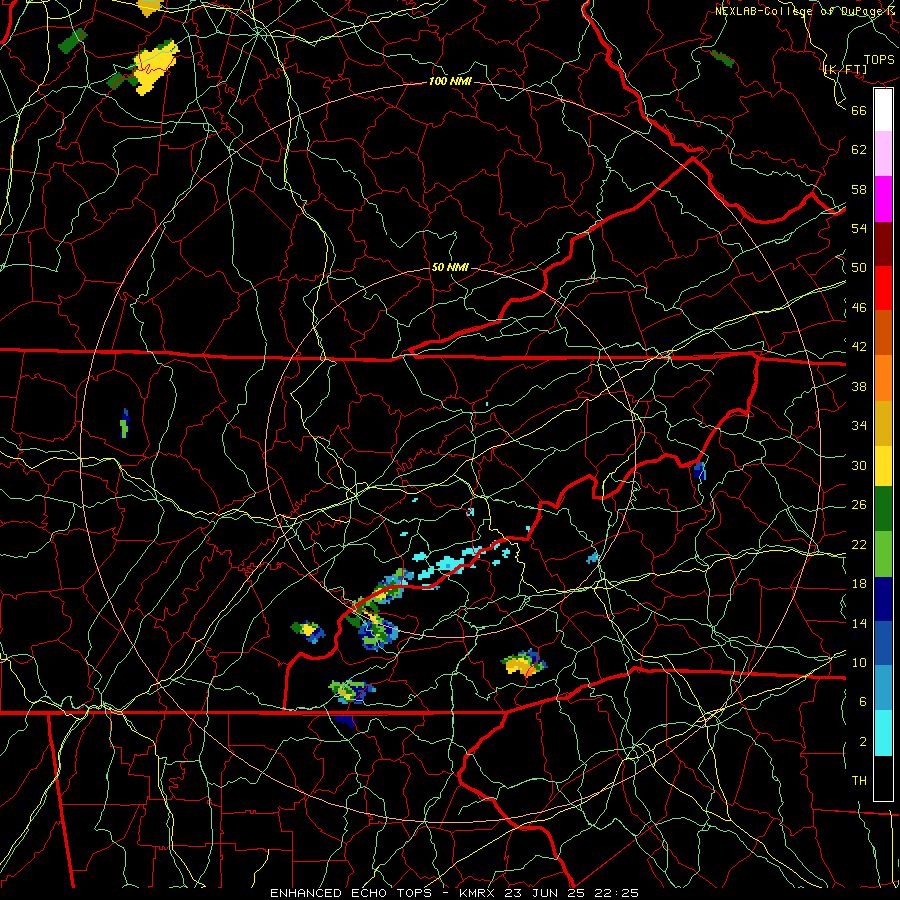Click the '10' legend value
The image size is (900, 900).
point(859,663)
